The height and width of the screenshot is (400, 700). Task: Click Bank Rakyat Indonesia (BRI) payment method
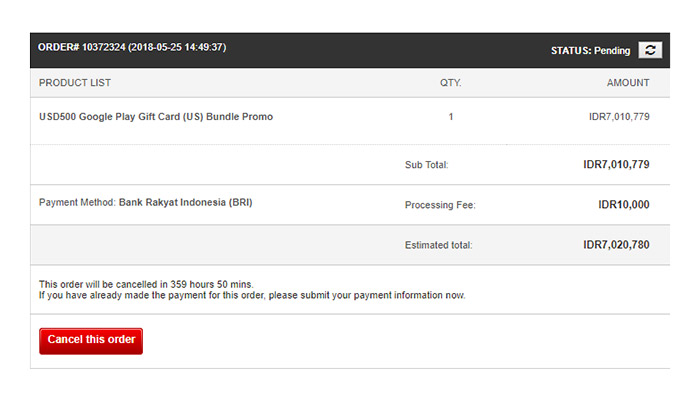[185, 203]
